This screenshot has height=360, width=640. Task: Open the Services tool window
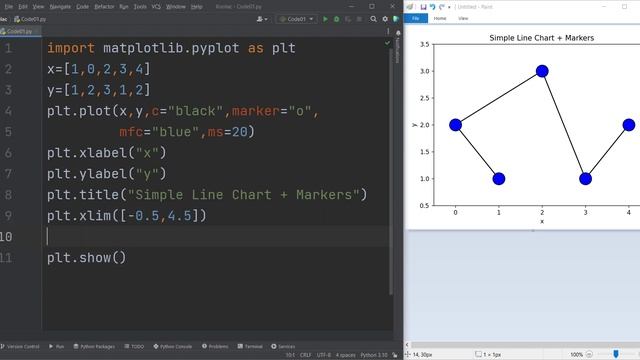283,346
